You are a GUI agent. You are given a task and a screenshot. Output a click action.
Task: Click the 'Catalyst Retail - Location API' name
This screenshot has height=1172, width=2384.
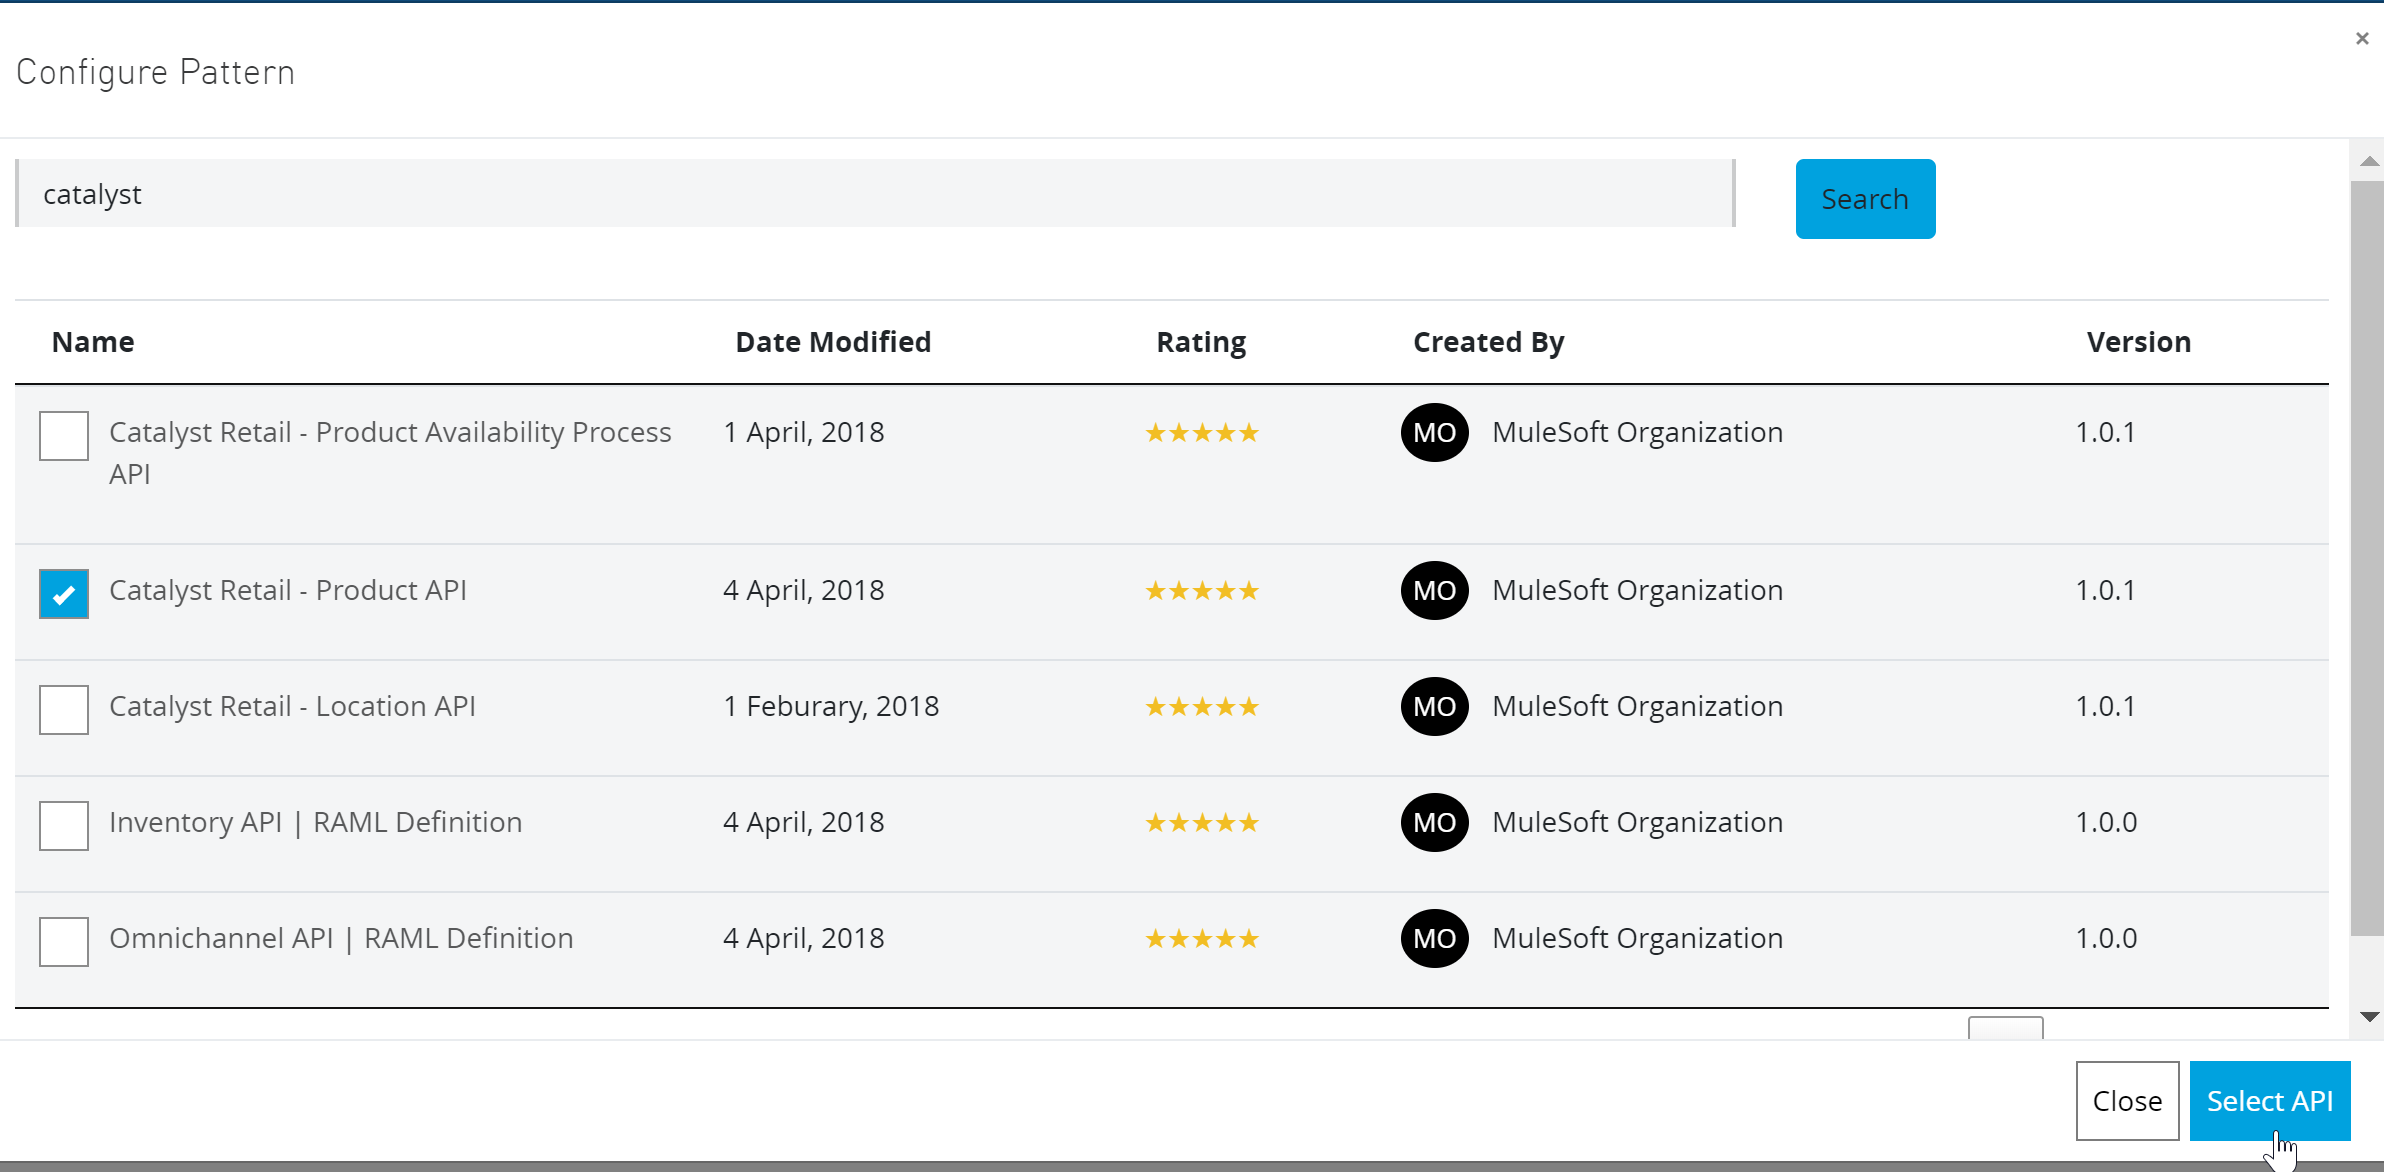click(x=292, y=706)
